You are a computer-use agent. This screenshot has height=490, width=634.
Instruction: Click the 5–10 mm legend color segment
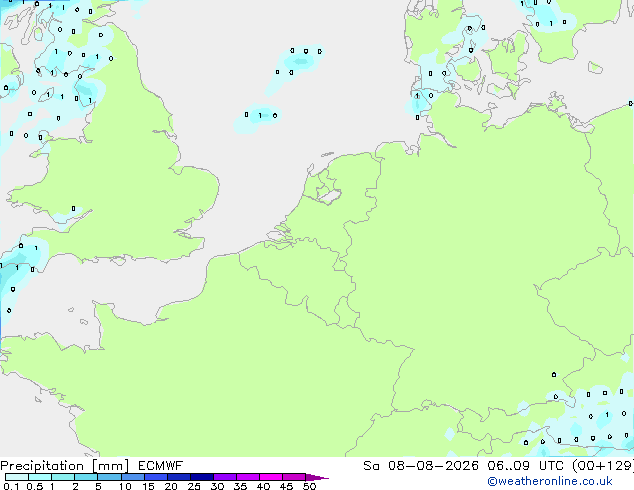[x=110, y=477]
